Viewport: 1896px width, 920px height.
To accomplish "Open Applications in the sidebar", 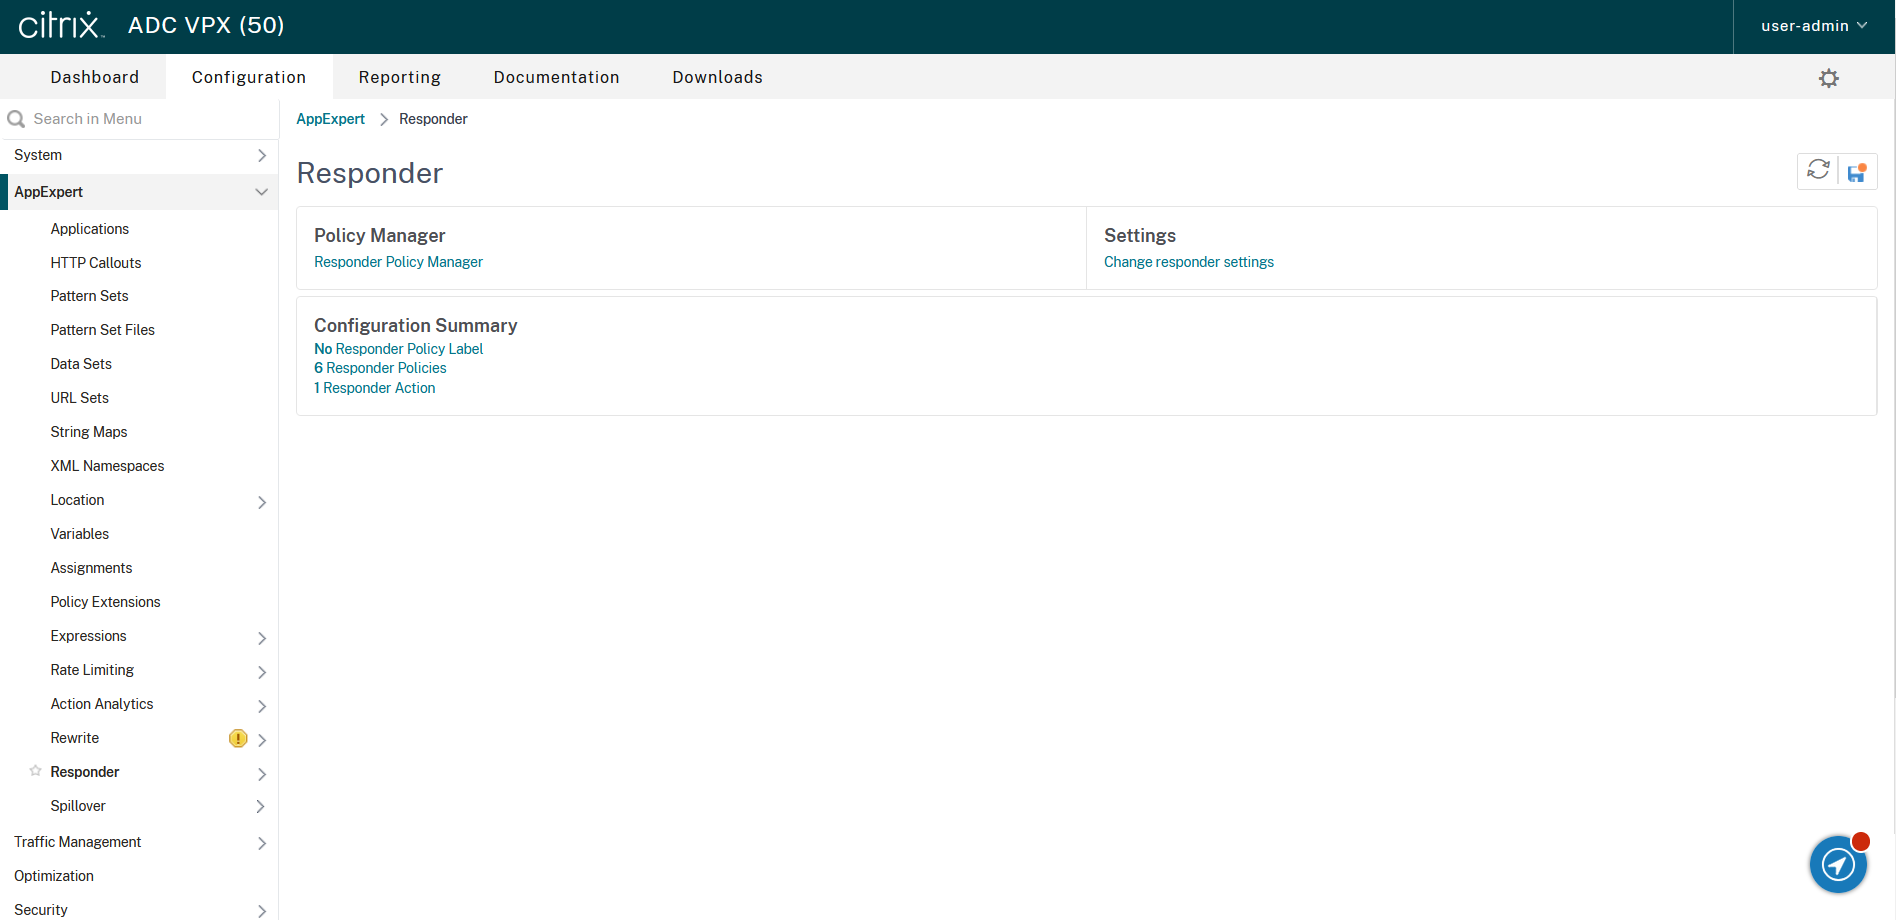I will pyautogui.click(x=90, y=229).
